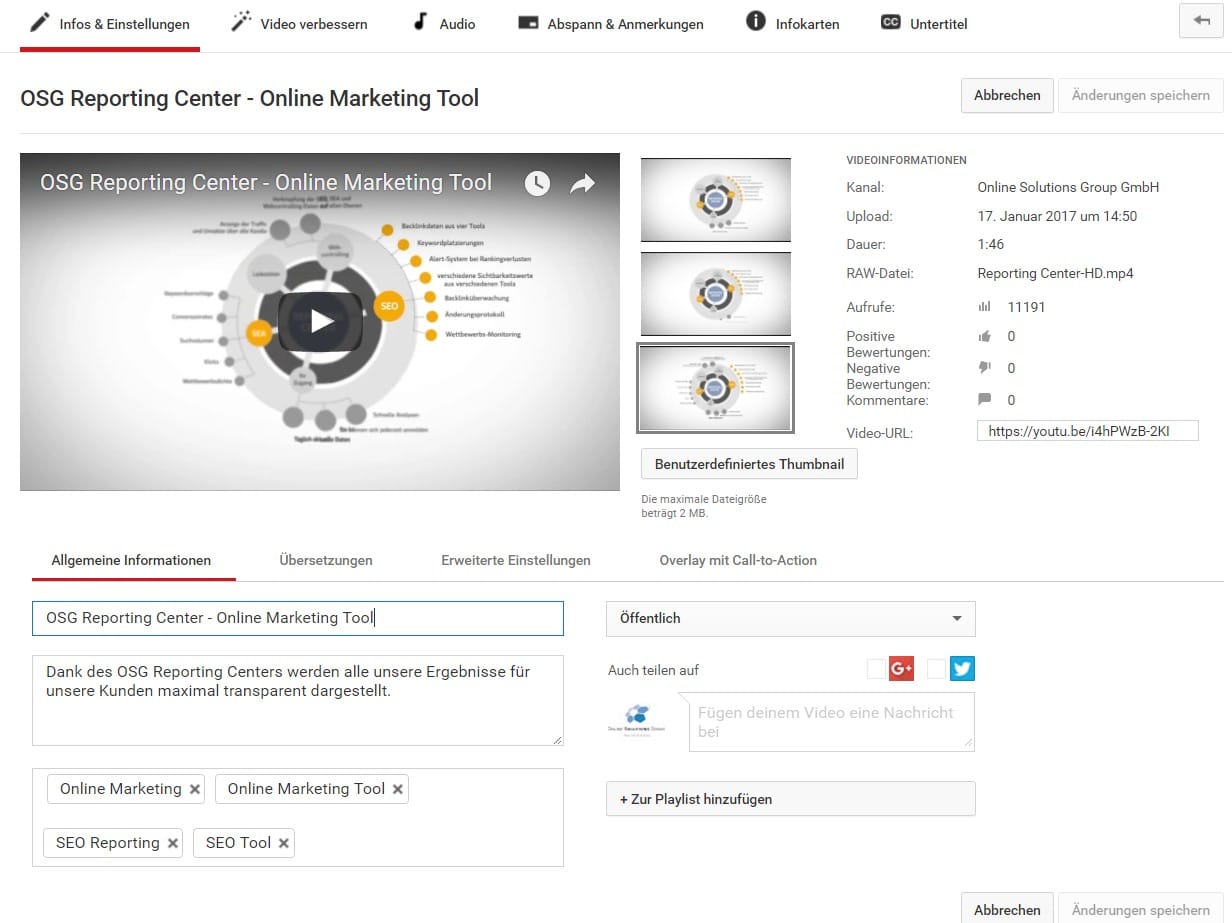The width and height of the screenshot is (1232, 923).
Task: Switch to Übersetzungen tab
Action: pos(326,560)
